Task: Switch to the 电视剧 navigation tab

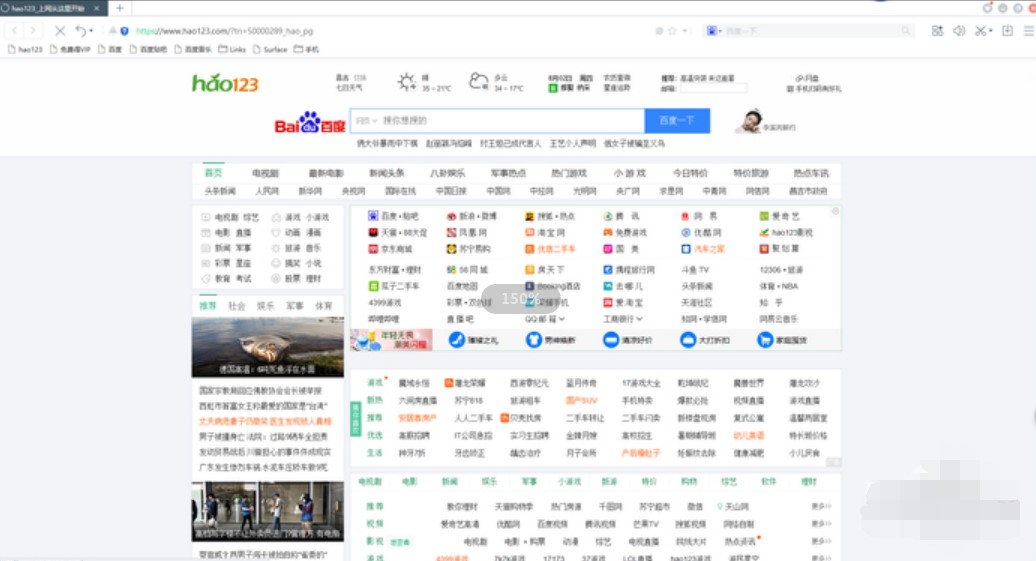Action: point(265,173)
